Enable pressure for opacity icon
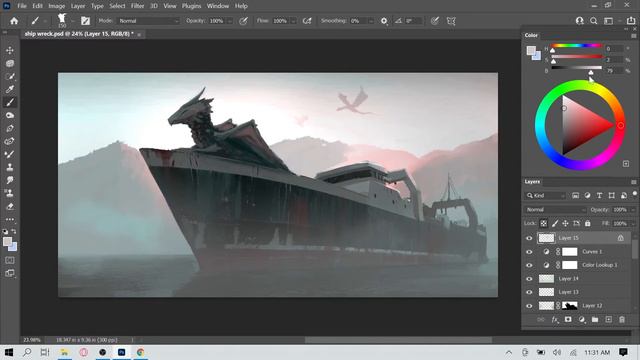Viewport: 640px width, 360px height. [x=243, y=21]
